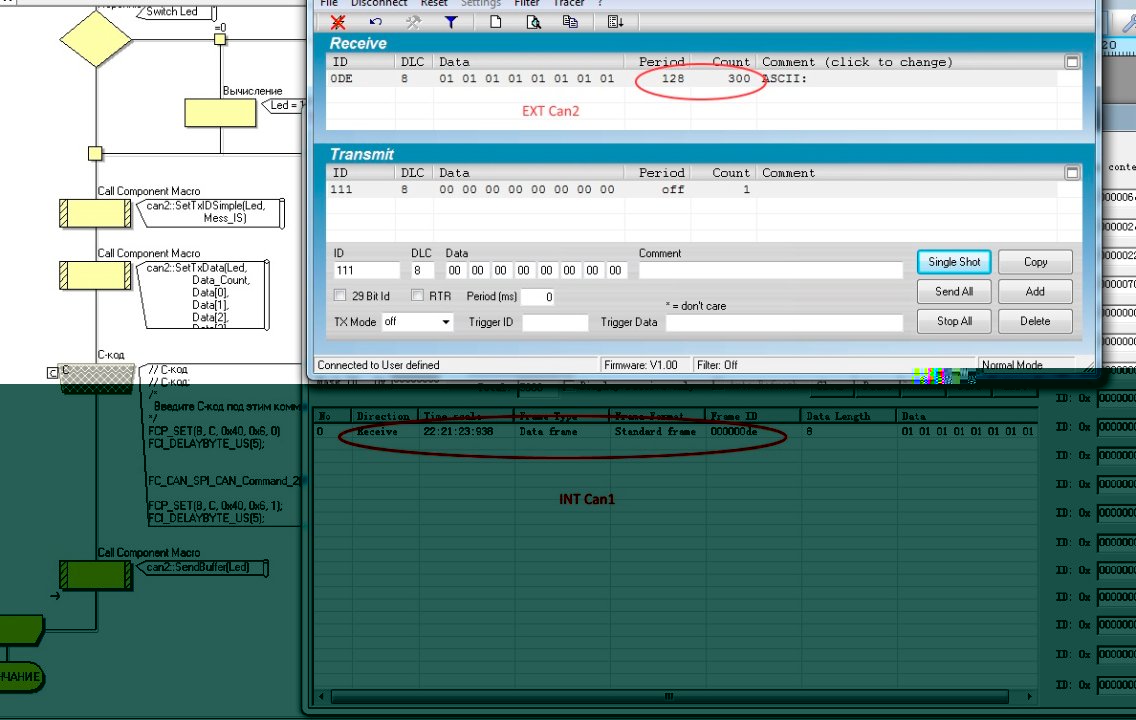Screen dimensions: 1136x720
Task: Click the blue undo/reset arrow icon
Action: [375, 22]
